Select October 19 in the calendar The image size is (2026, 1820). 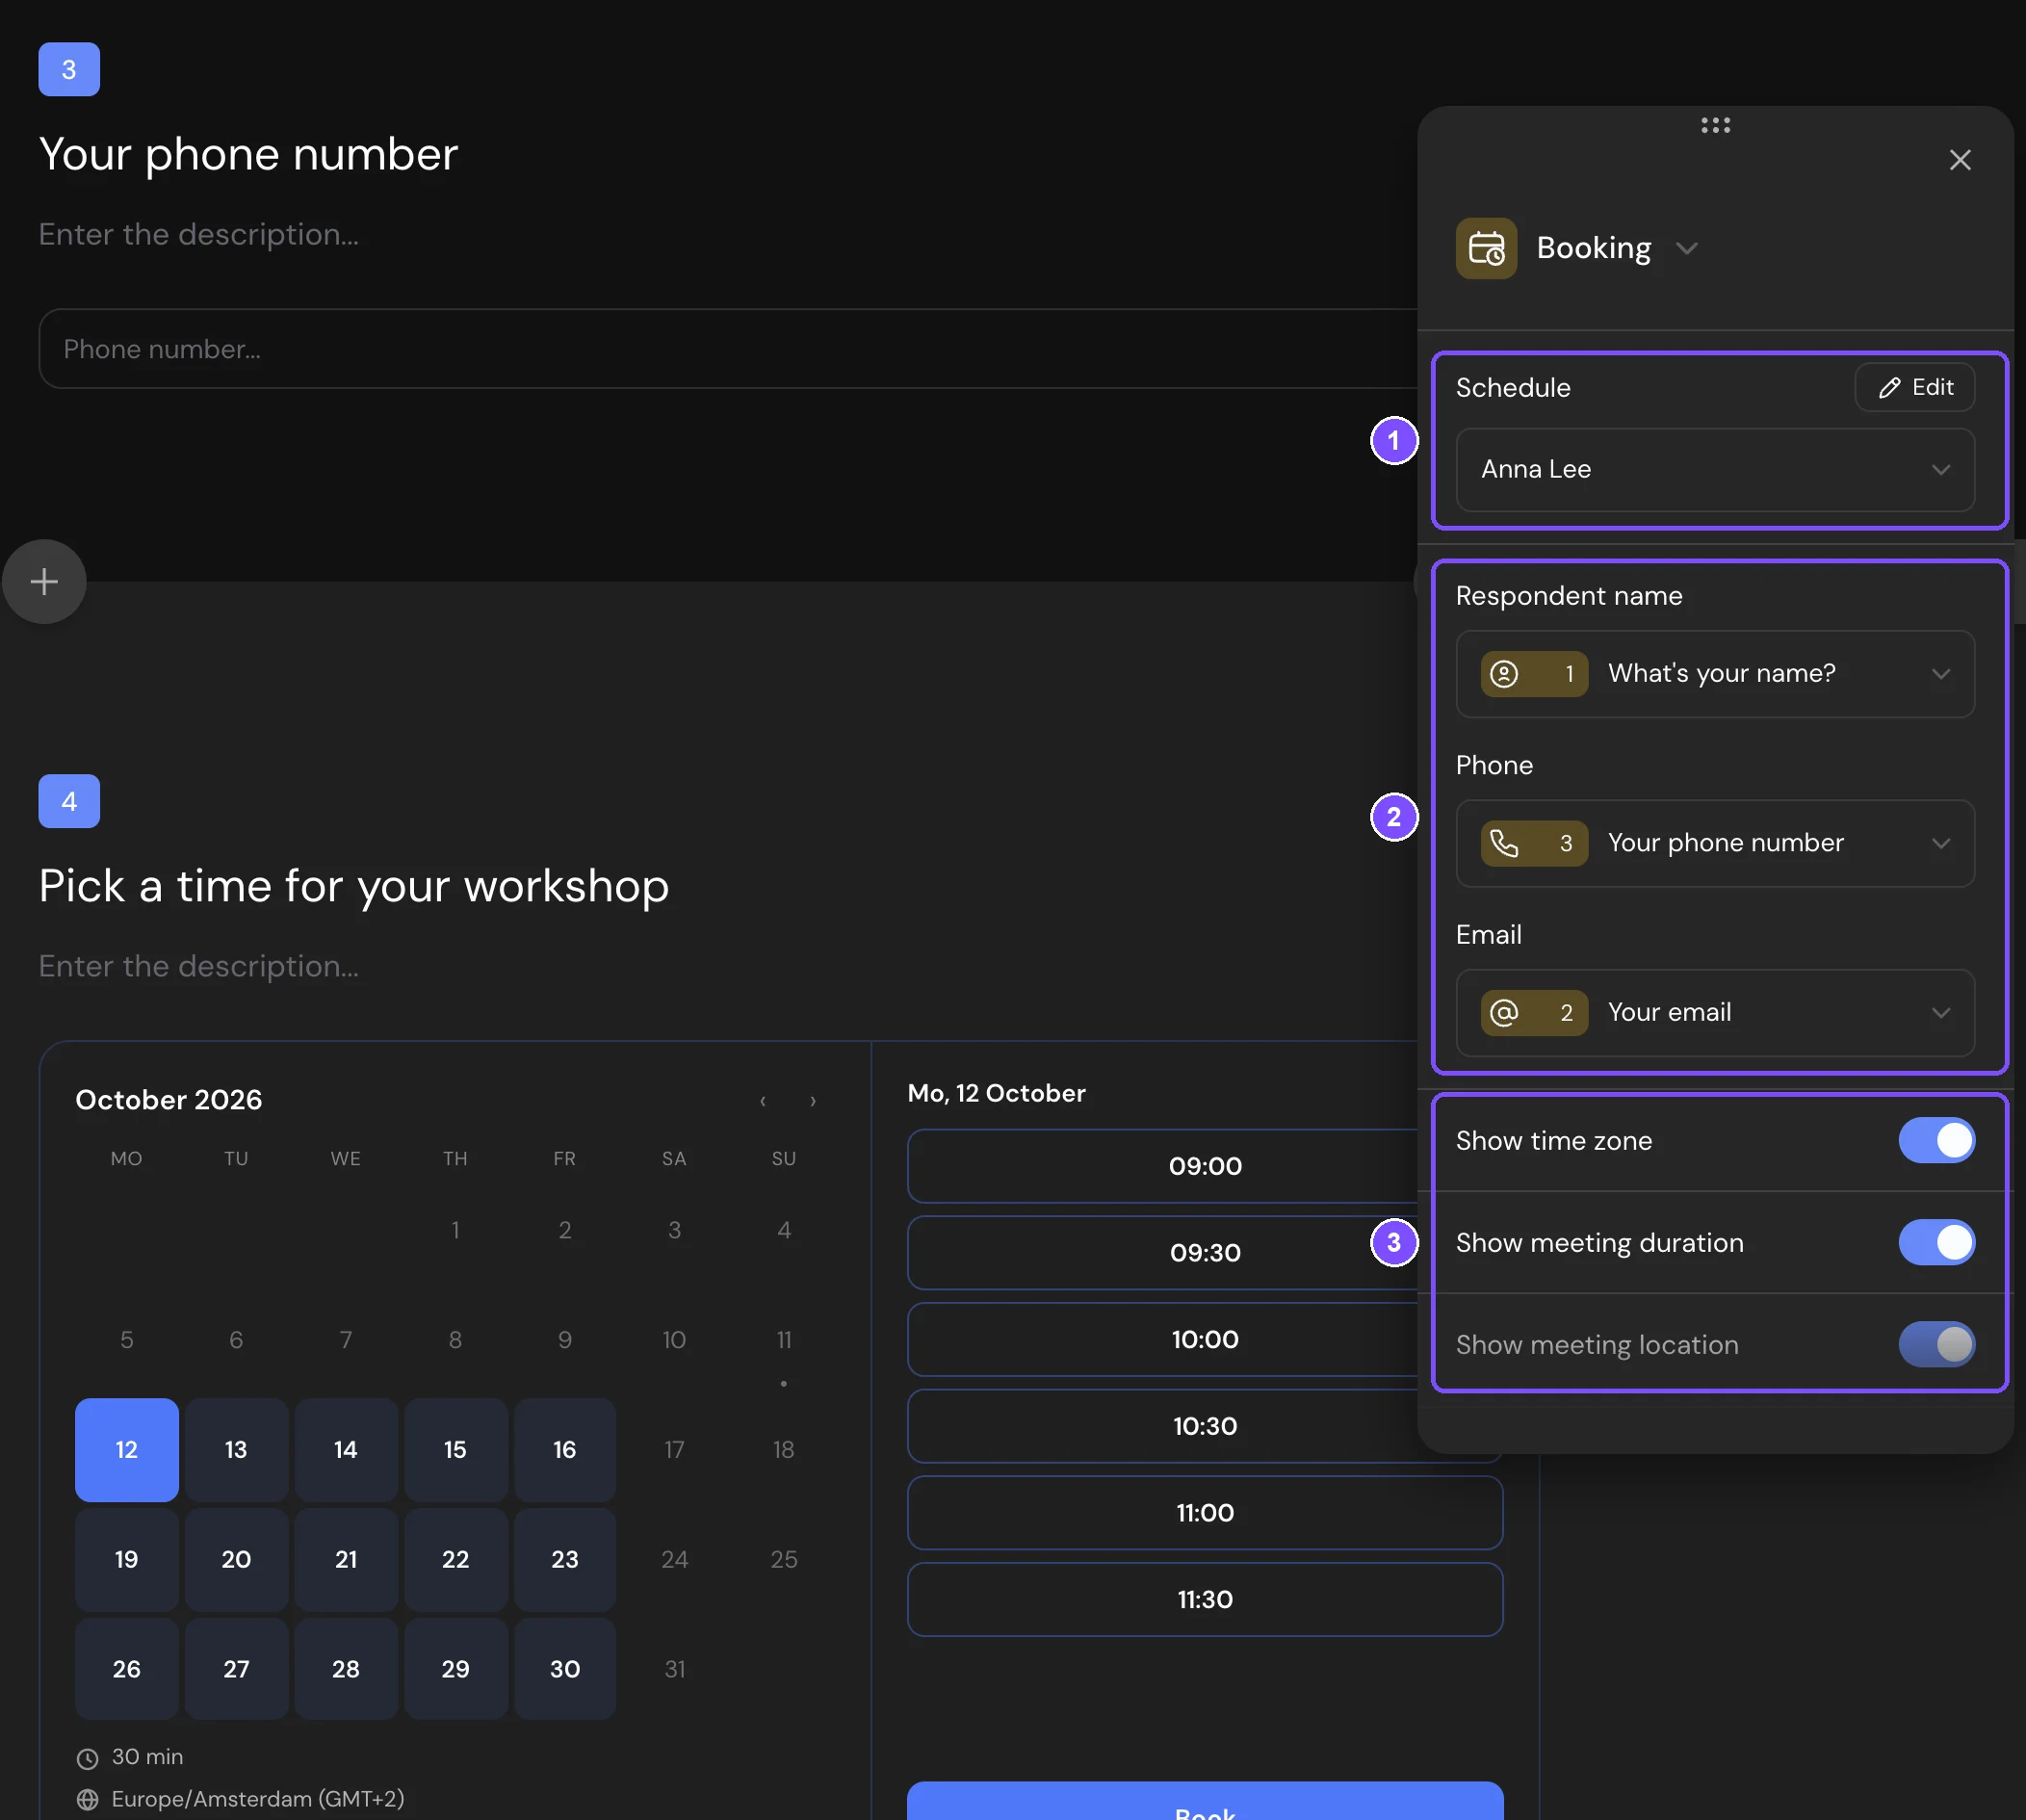pos(127,1560)
